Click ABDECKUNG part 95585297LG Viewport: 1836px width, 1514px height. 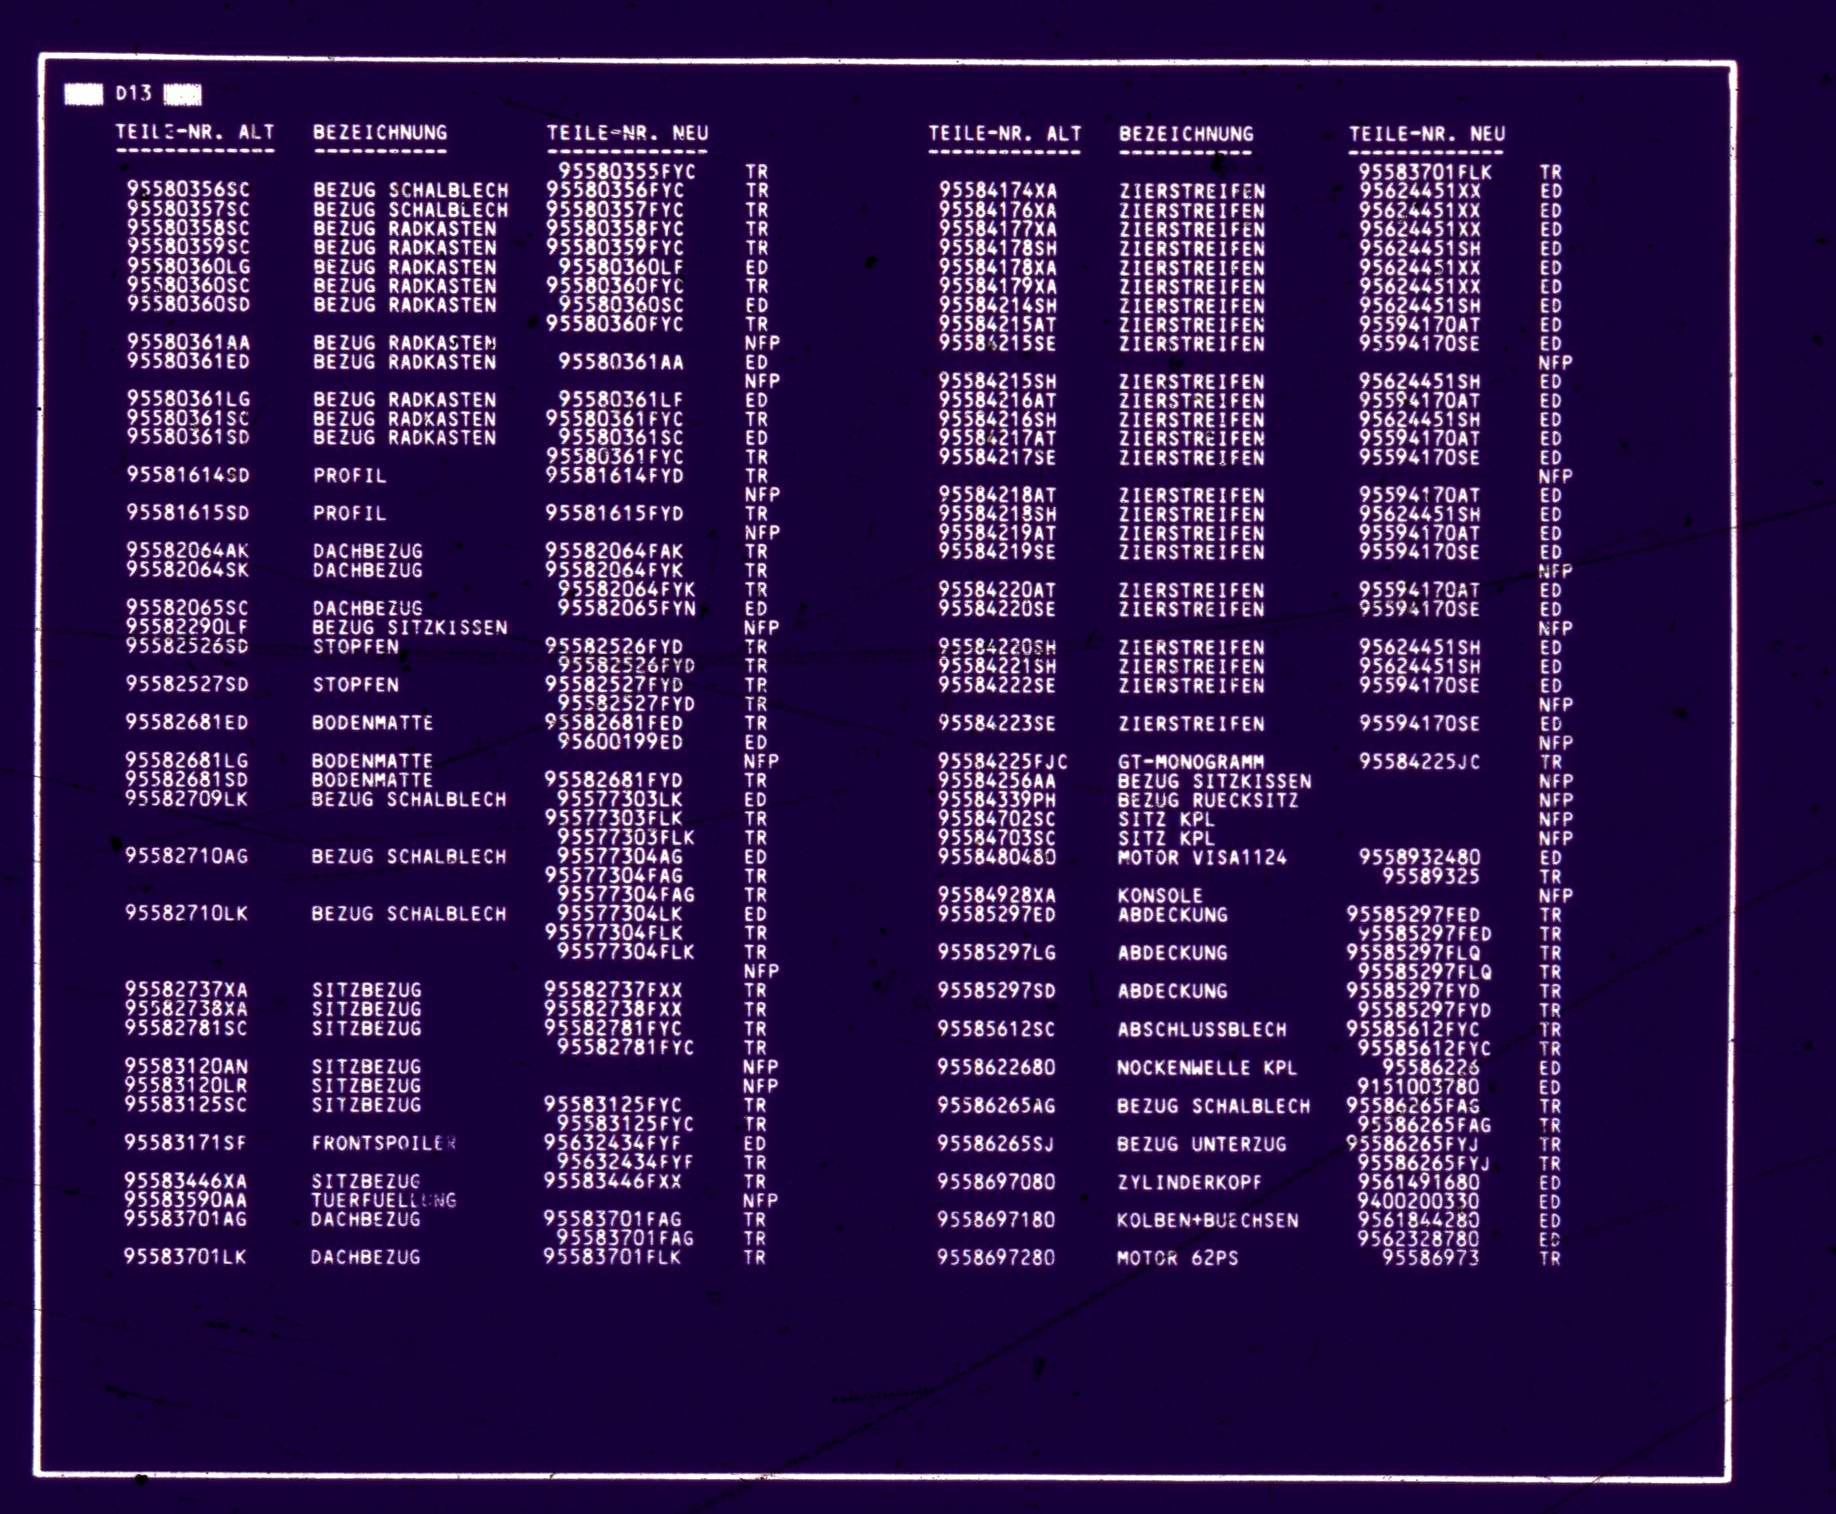(996, 953)
